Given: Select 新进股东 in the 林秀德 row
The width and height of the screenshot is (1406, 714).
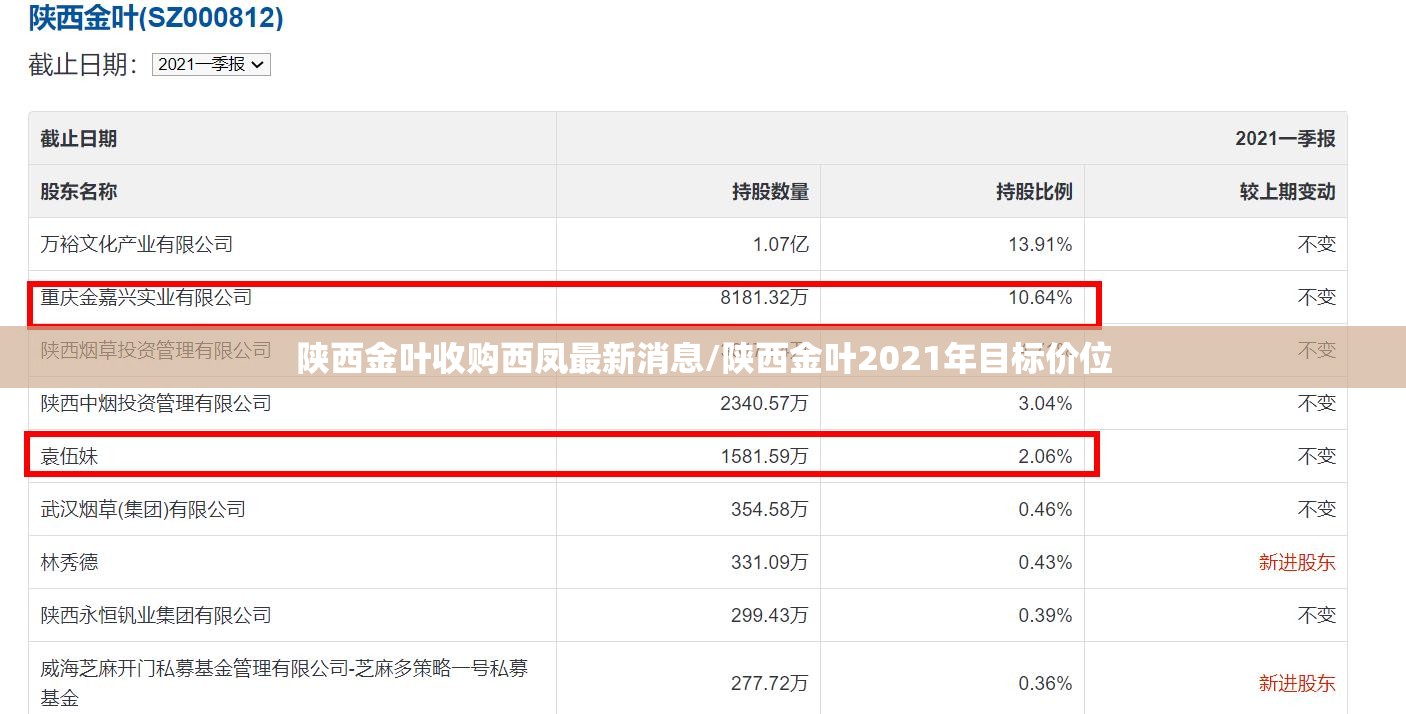Looking at the screenshot, I should pos(1297,562).
